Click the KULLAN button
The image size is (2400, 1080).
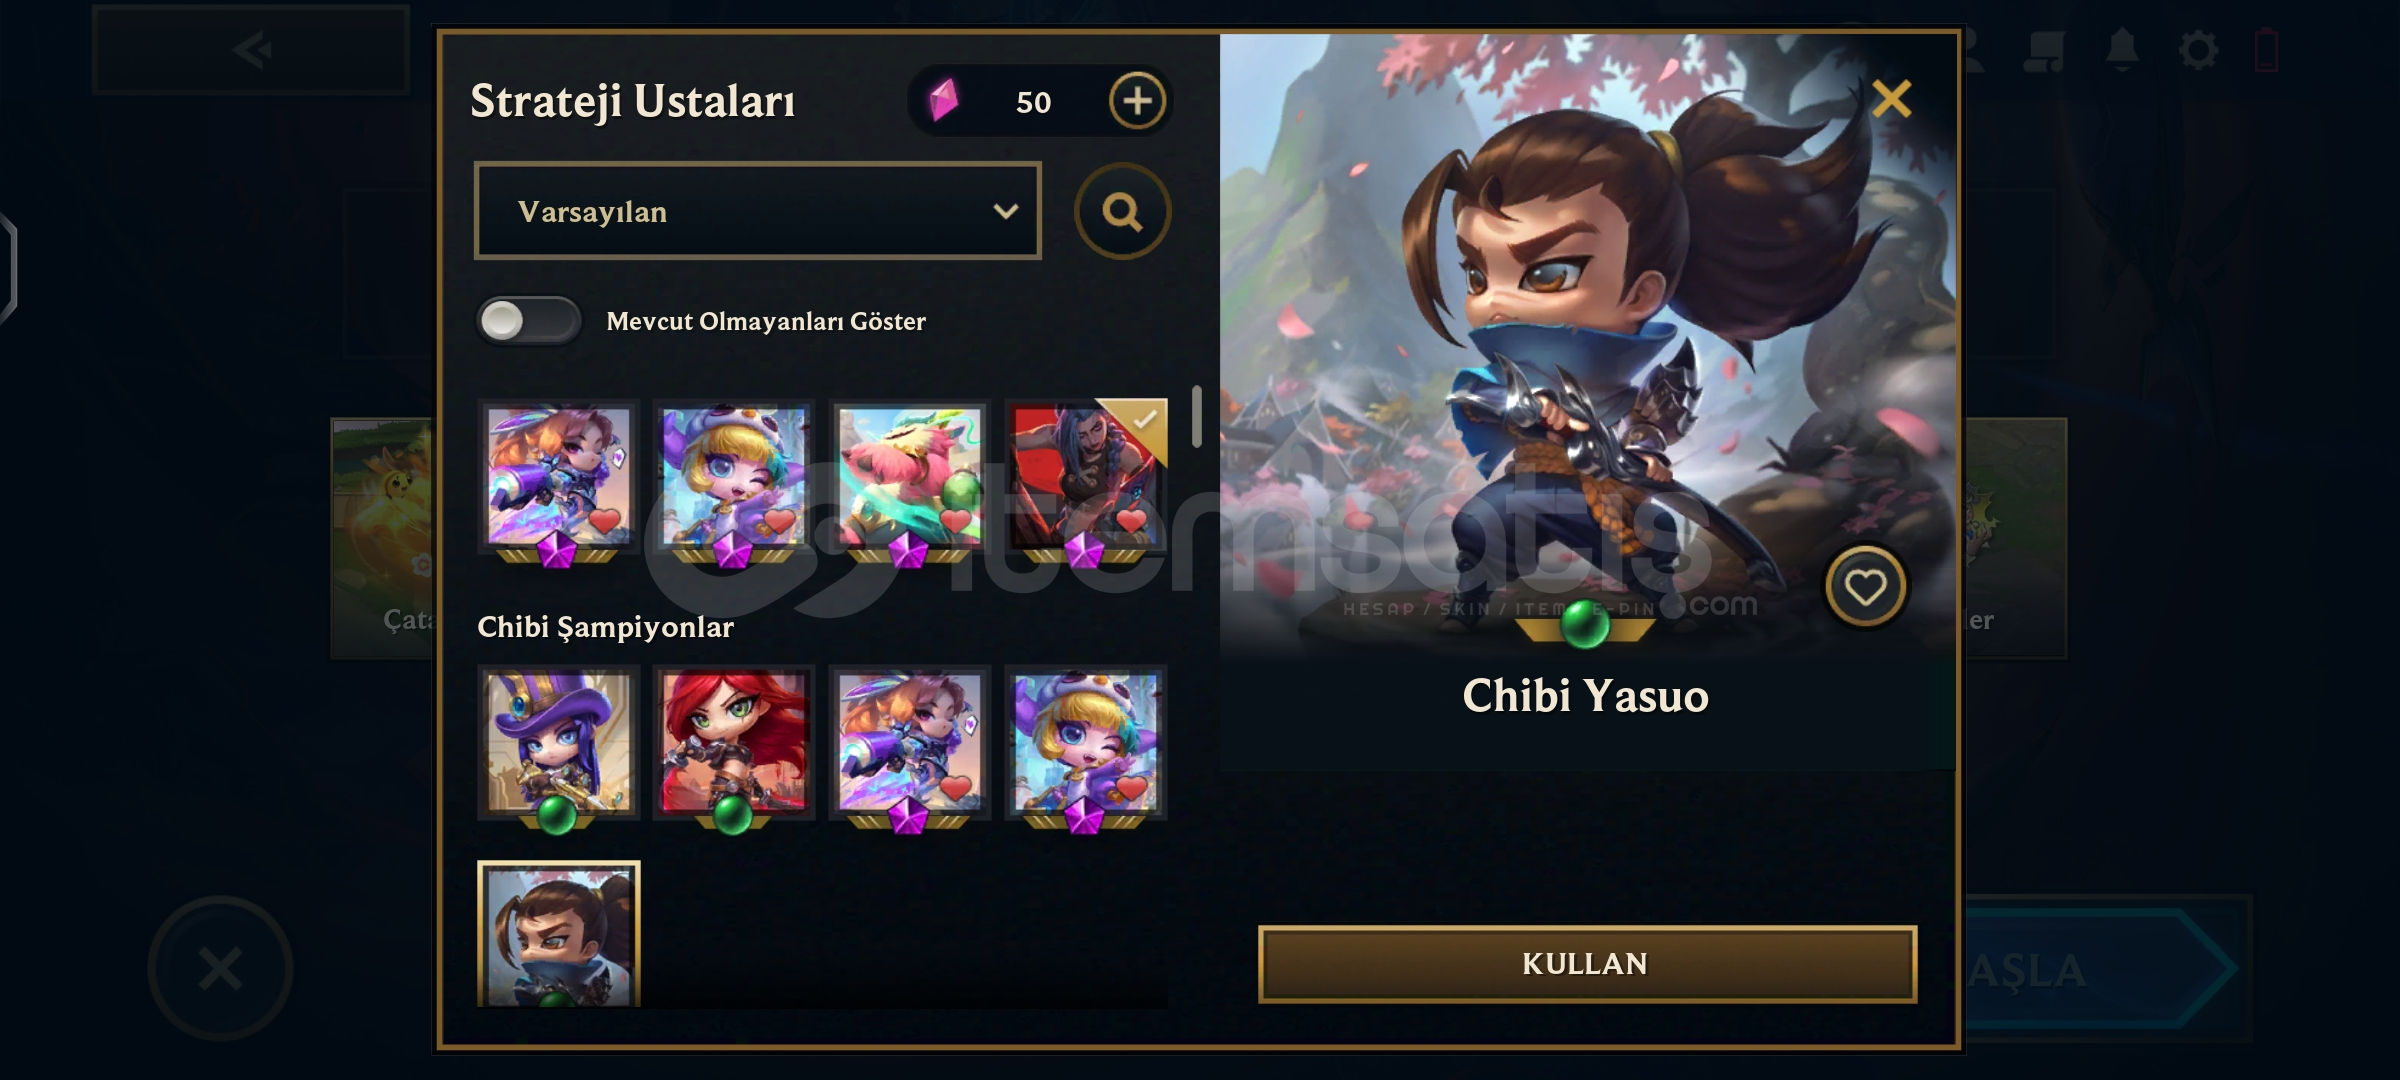tap(1587, 964)
